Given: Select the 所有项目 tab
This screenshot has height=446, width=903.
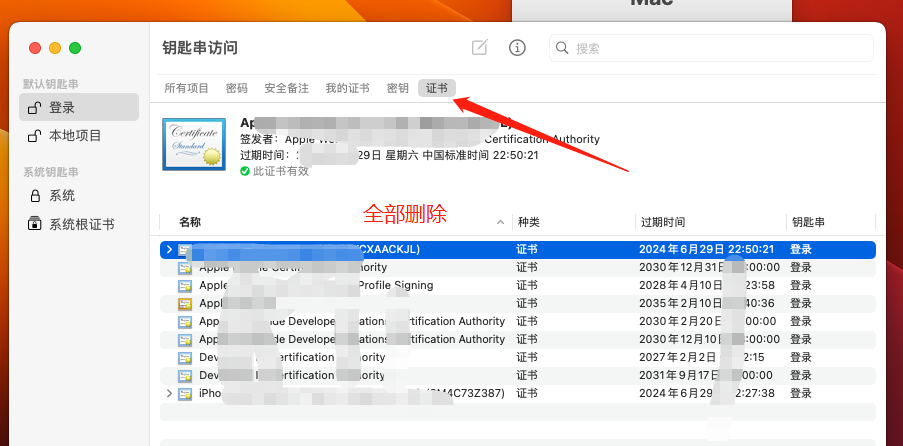Looking at the screenshot, I should [187, 88].
